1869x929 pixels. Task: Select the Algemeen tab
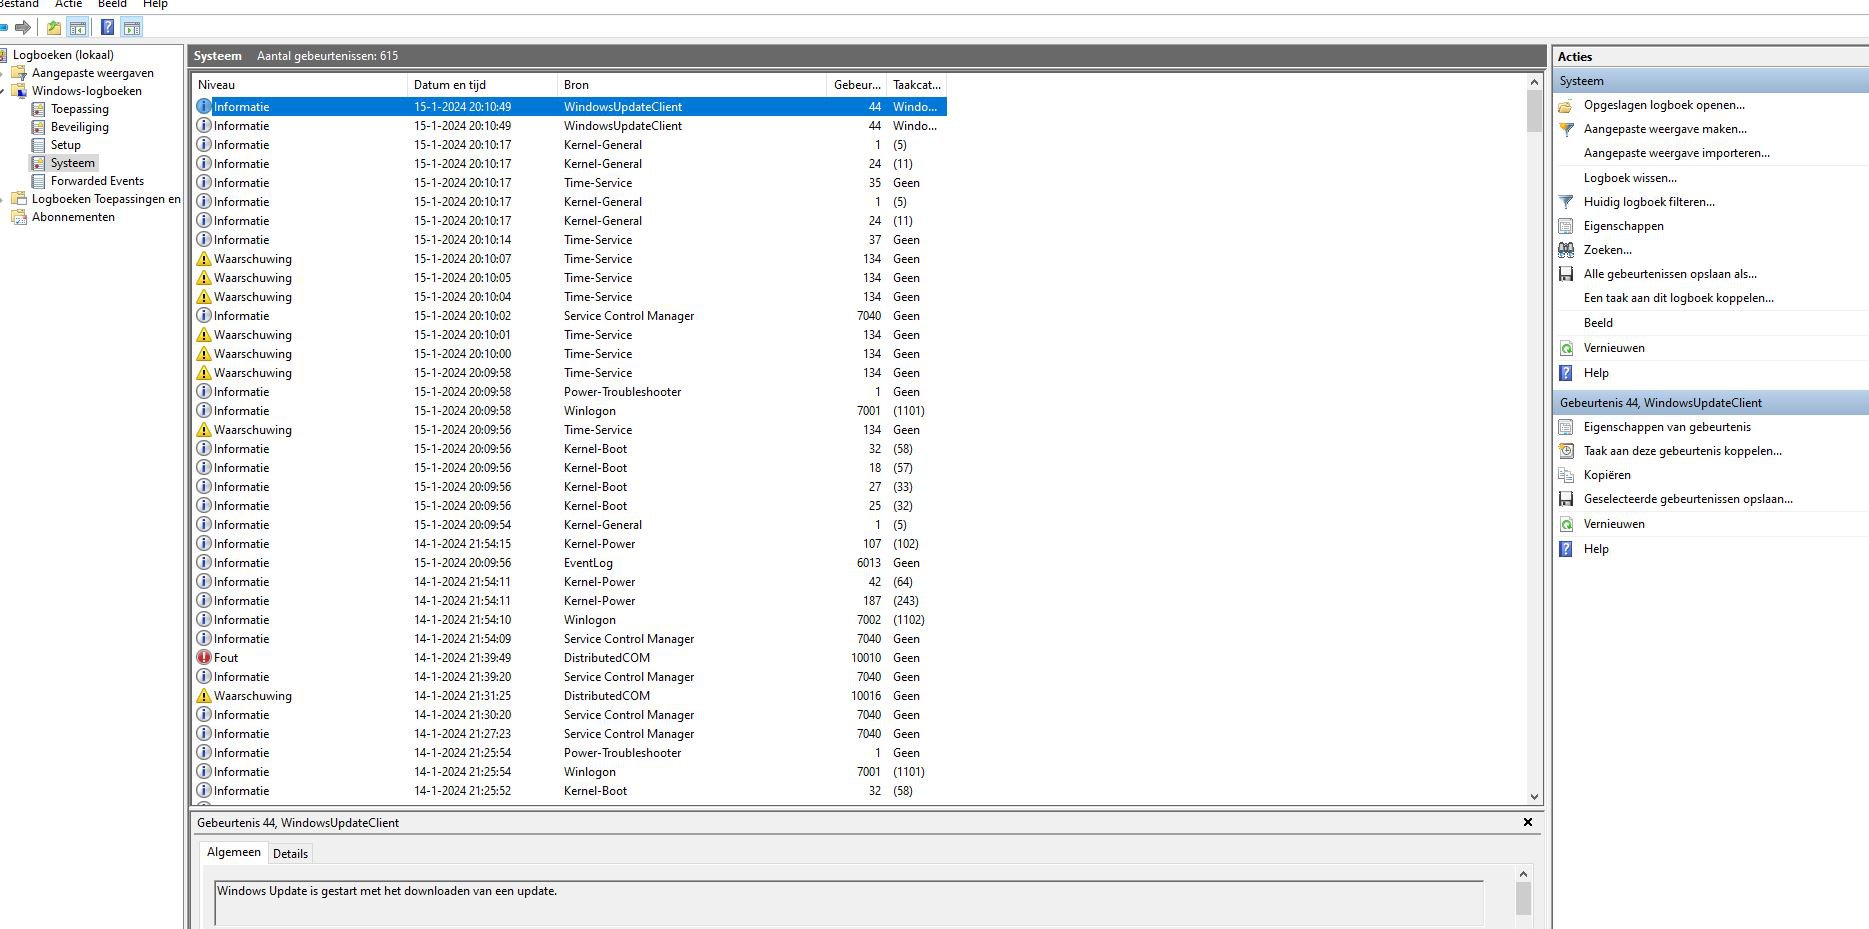point(234,852)
